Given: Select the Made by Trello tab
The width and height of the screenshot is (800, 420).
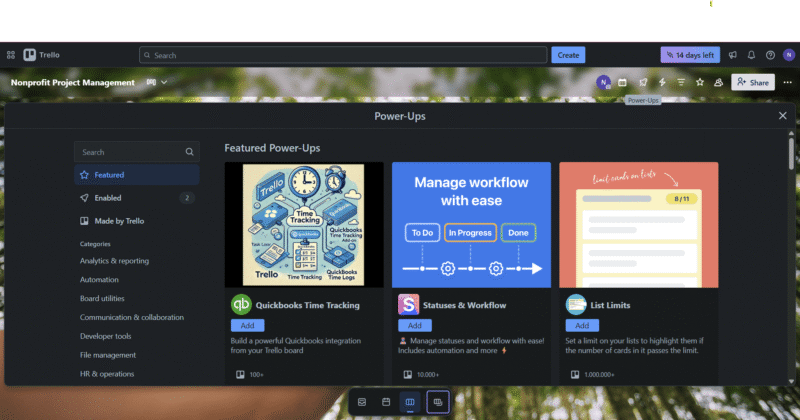Looking at the screenshot, I should 137,221.
